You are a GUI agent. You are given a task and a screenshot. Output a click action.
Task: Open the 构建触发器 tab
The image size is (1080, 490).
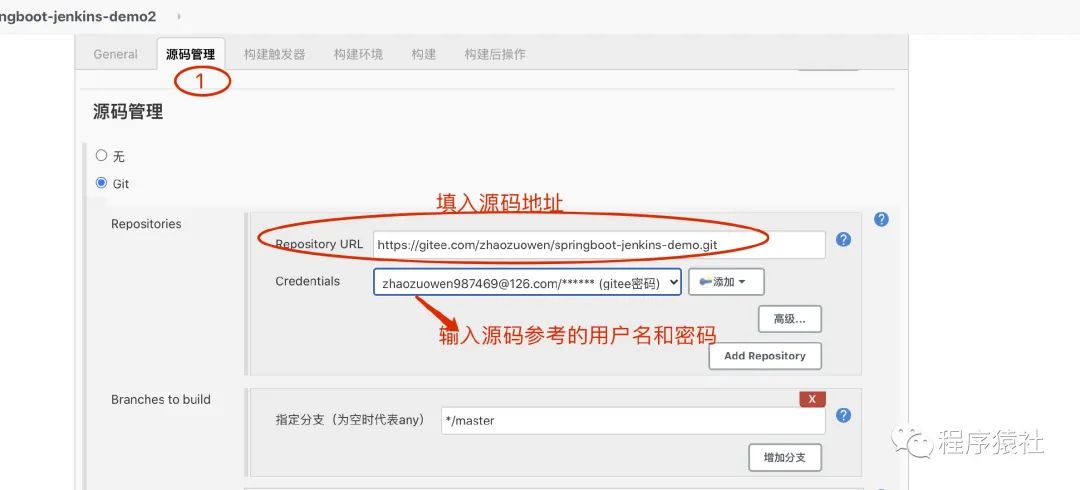[274, 54]
